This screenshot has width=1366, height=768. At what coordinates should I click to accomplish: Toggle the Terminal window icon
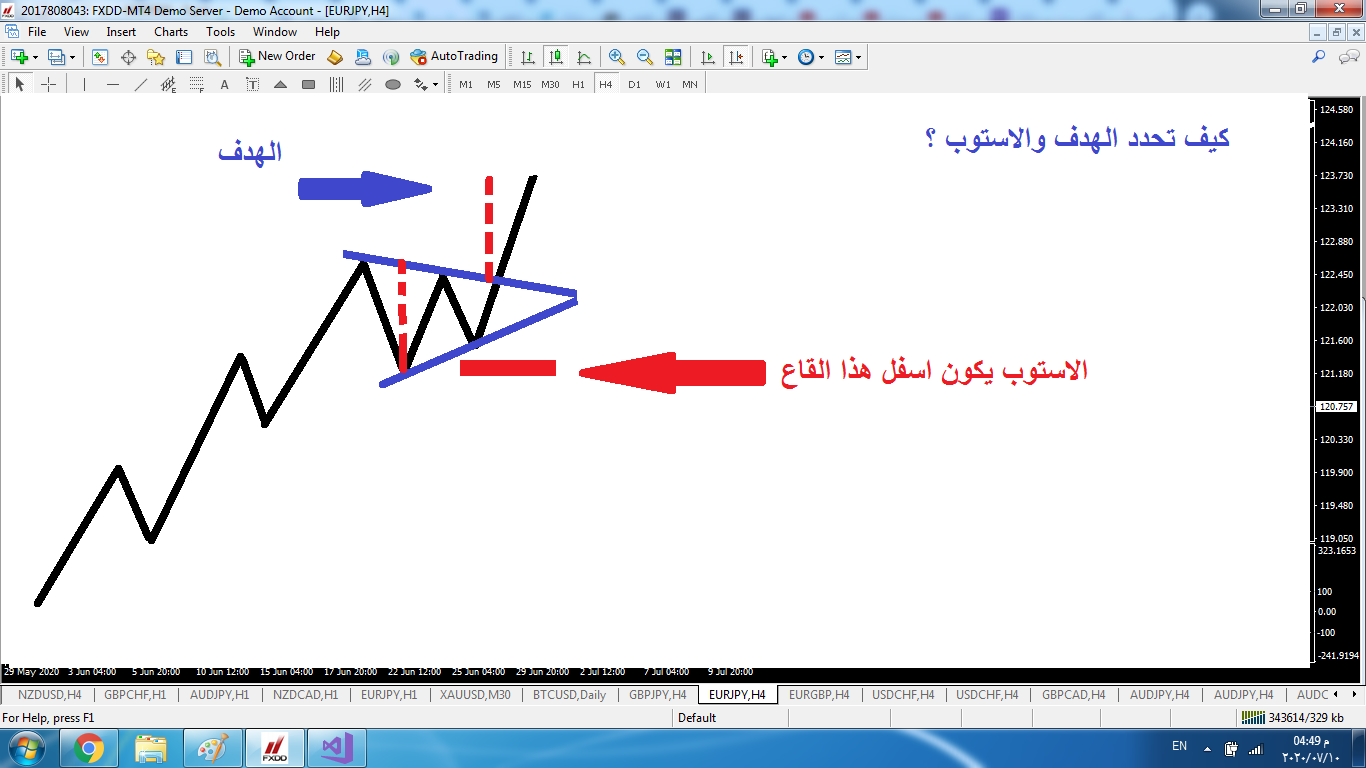pyautogui.click(x=184, y=57)
